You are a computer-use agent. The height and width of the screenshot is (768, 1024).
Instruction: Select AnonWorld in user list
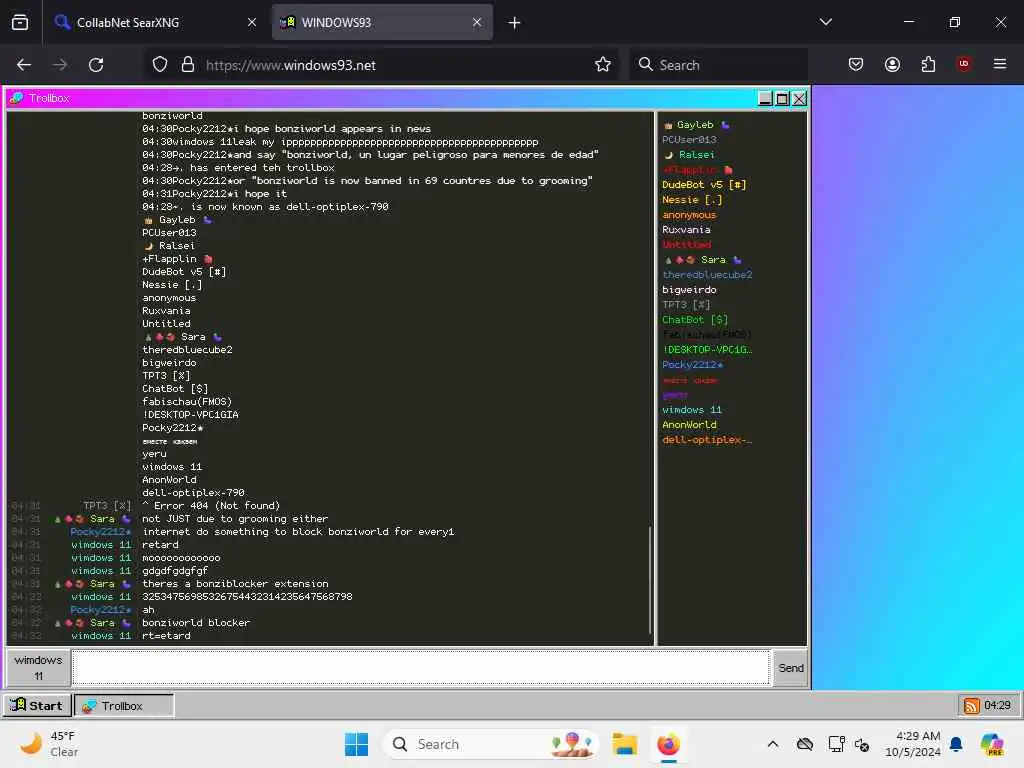point(689,424)
